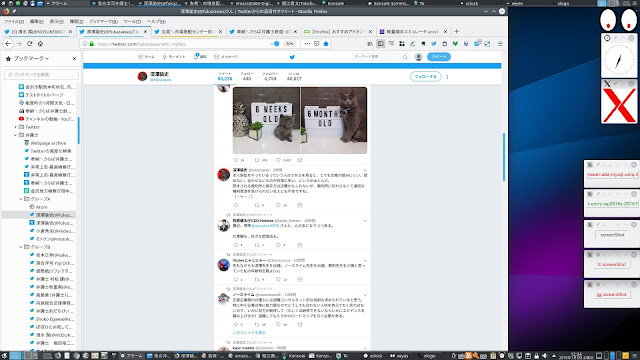The width and height of the screenshot is (640, 360).
Task: Open the dropdown caret on the 深澤諭史 tweet
Action: click(365, 170)
